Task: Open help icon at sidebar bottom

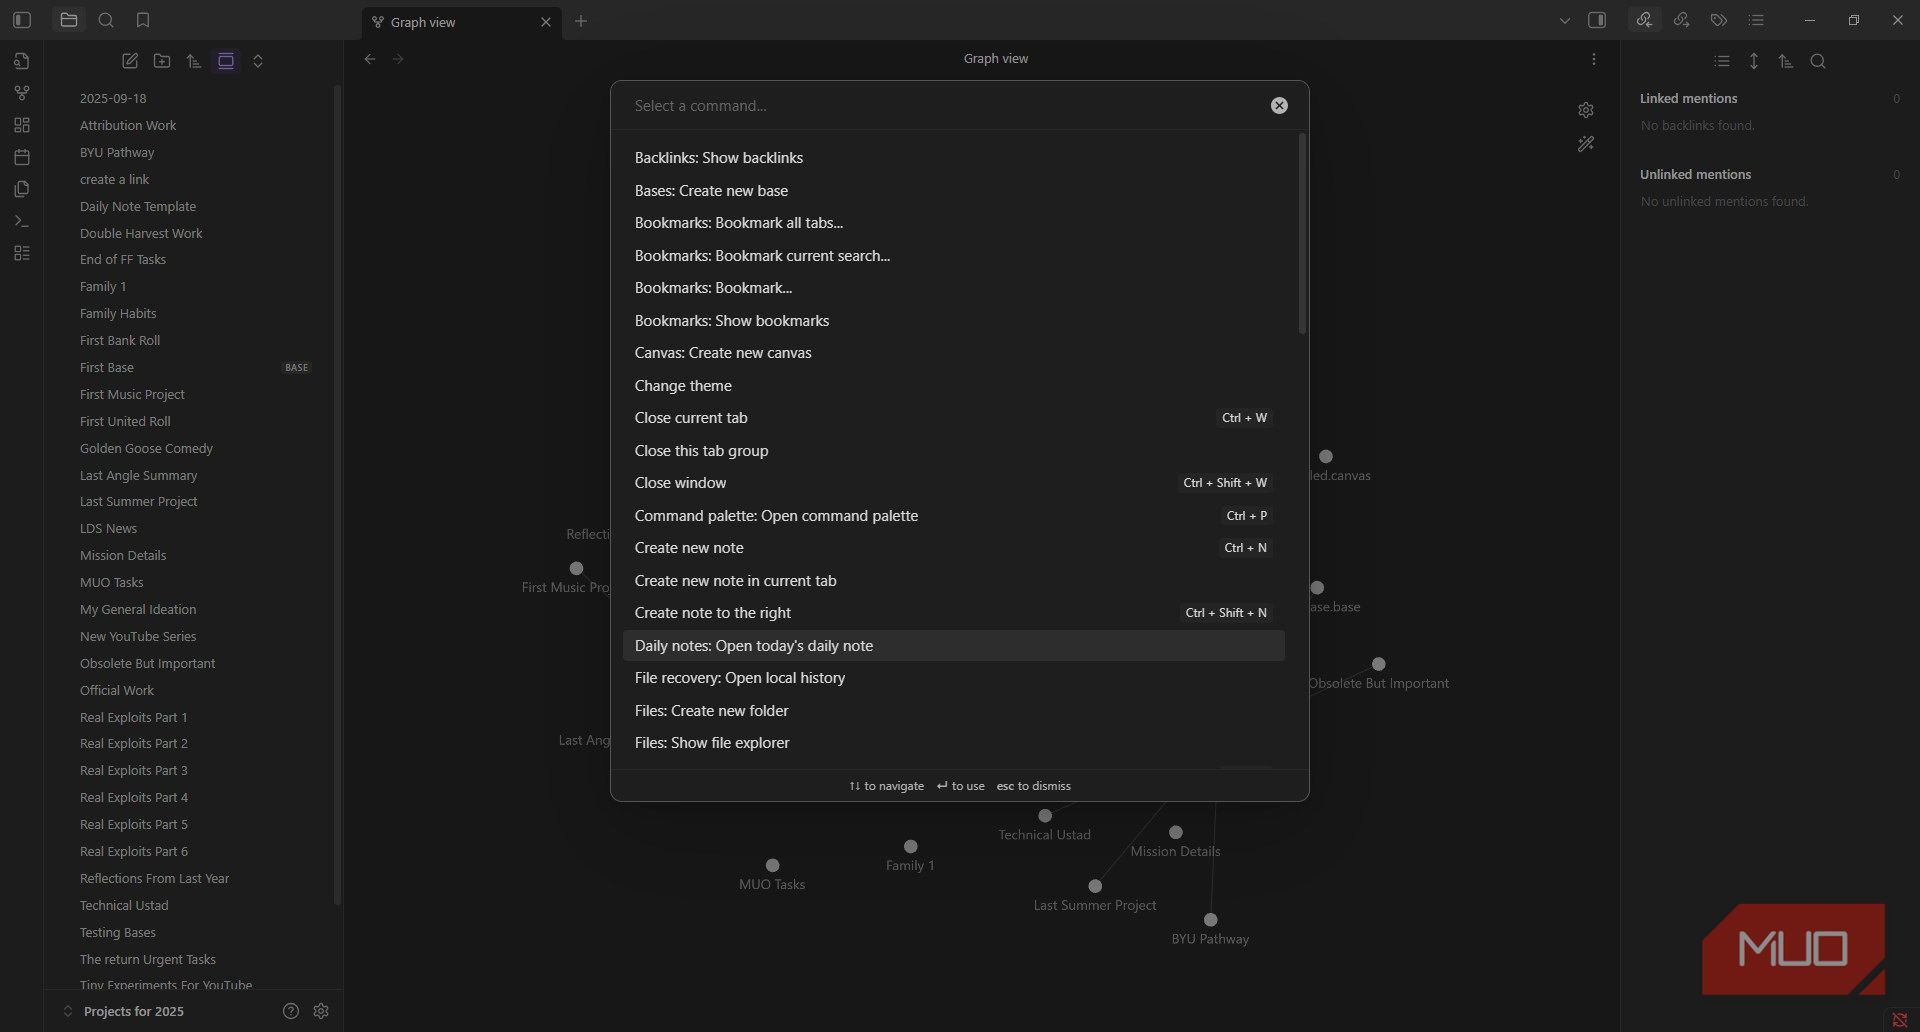Action: (x=291, y=1011)
